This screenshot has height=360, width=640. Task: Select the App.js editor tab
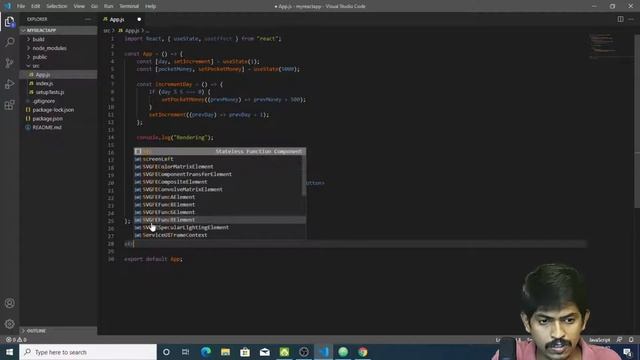point(121,19)
